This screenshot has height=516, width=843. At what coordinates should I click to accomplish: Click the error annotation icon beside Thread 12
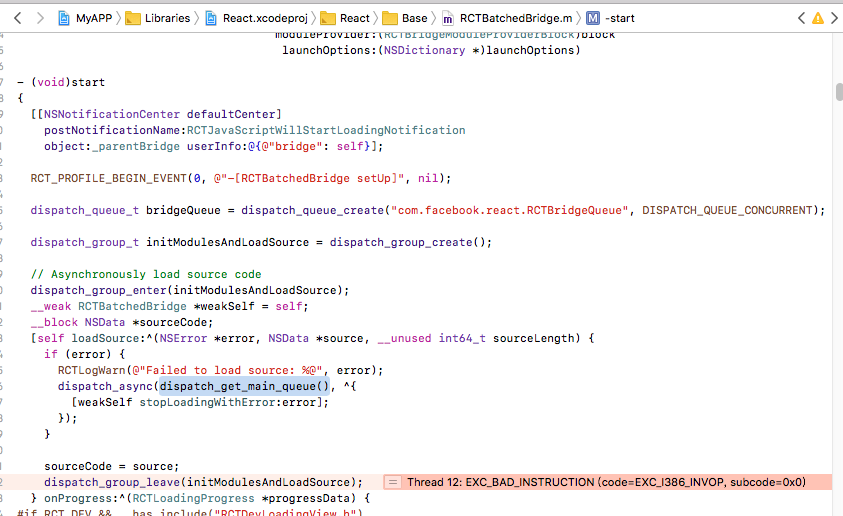(393, 482)
